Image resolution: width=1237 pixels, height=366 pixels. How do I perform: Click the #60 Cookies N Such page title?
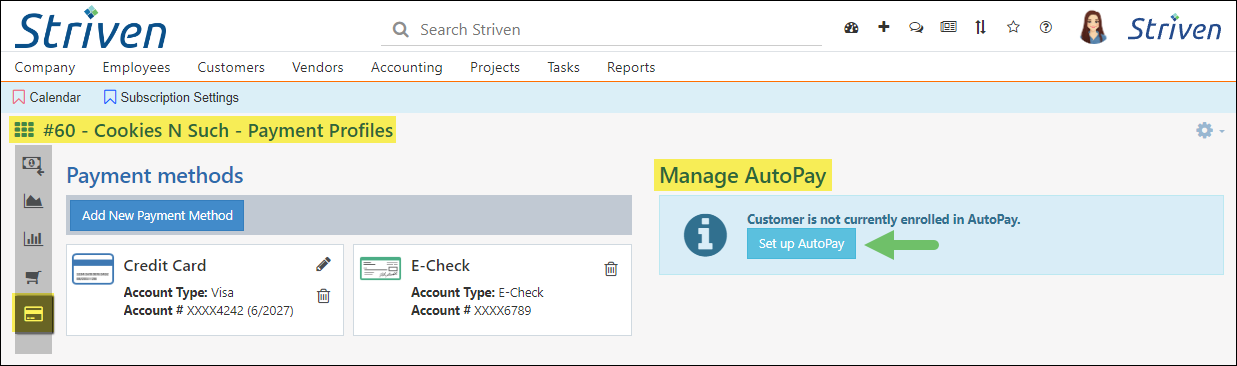(219, 130)
